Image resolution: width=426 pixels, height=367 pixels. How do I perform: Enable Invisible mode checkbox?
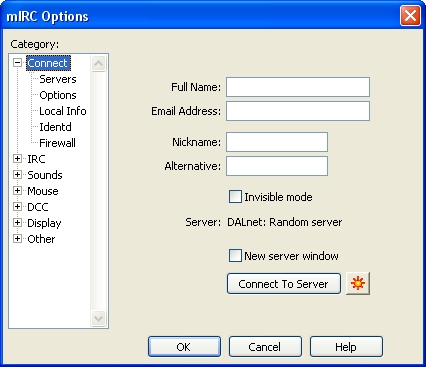pos(235,197)
